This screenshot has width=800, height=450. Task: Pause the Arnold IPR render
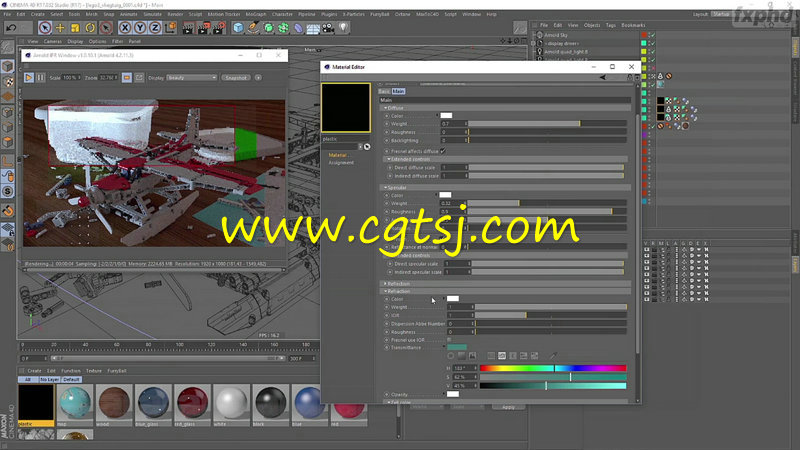[x=40, y=78]
